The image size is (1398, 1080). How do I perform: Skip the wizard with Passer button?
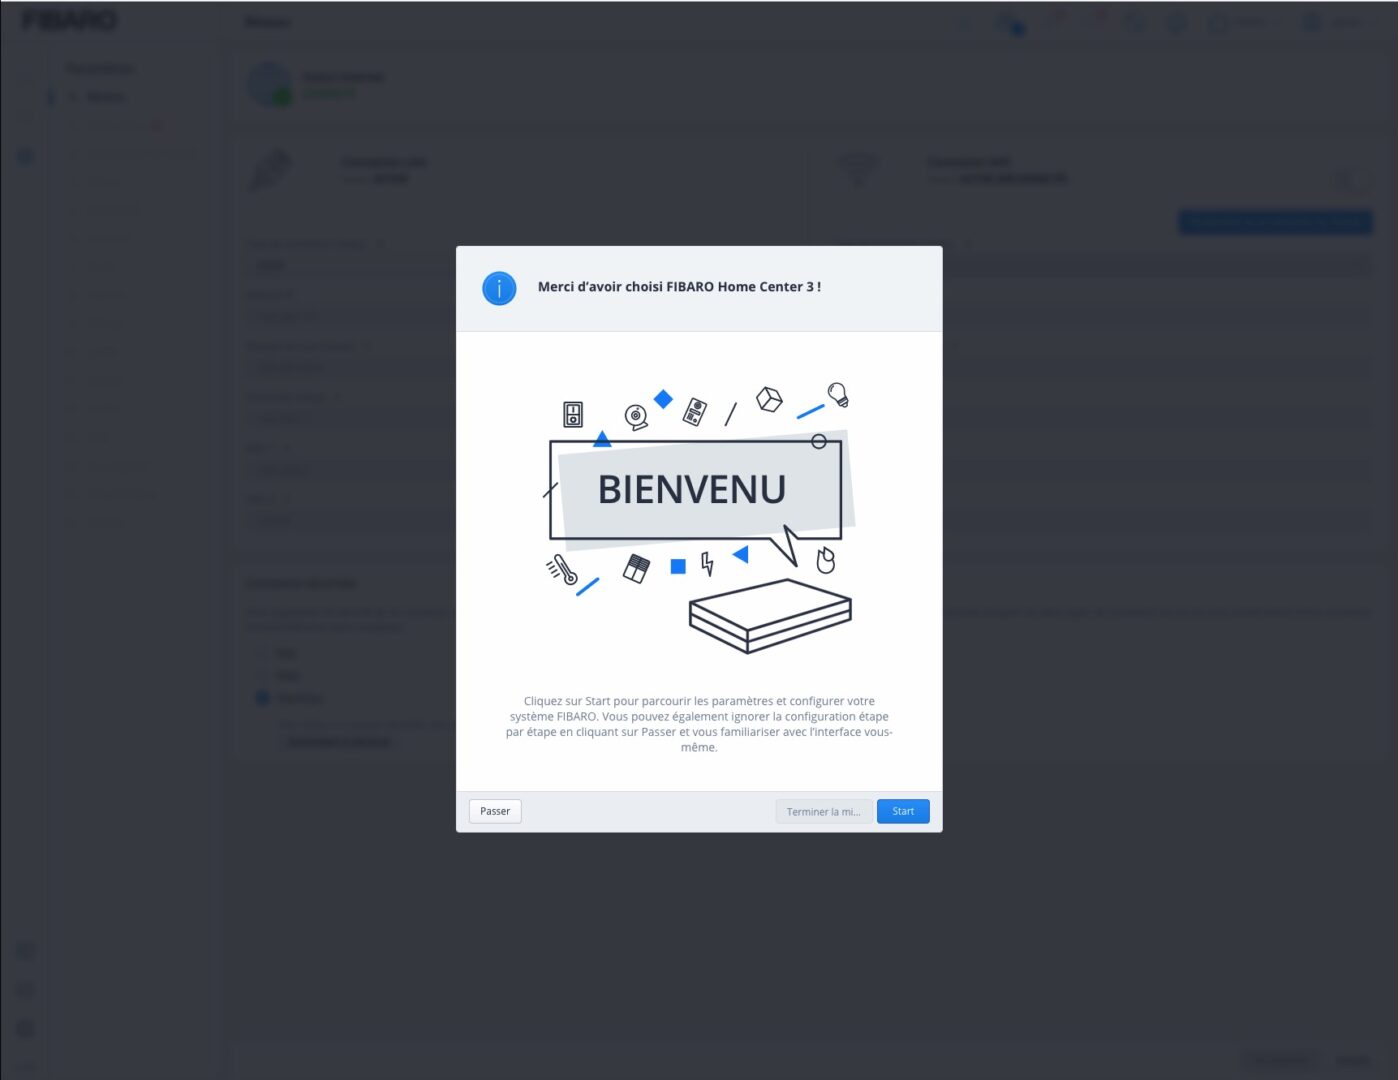tap(495, 811)
